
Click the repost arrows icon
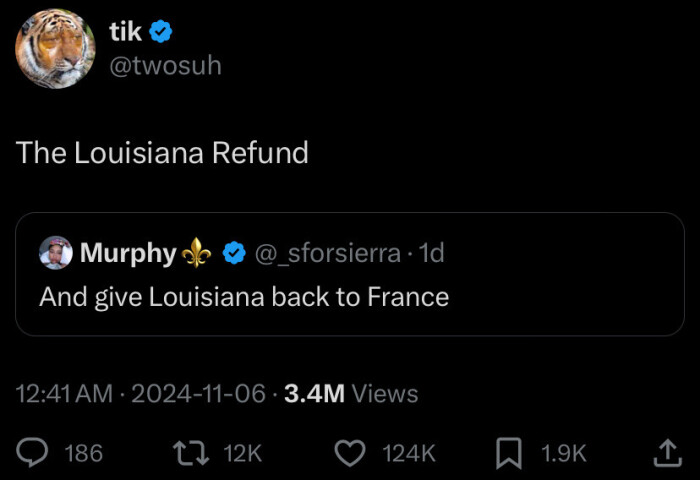pos(192,453)
